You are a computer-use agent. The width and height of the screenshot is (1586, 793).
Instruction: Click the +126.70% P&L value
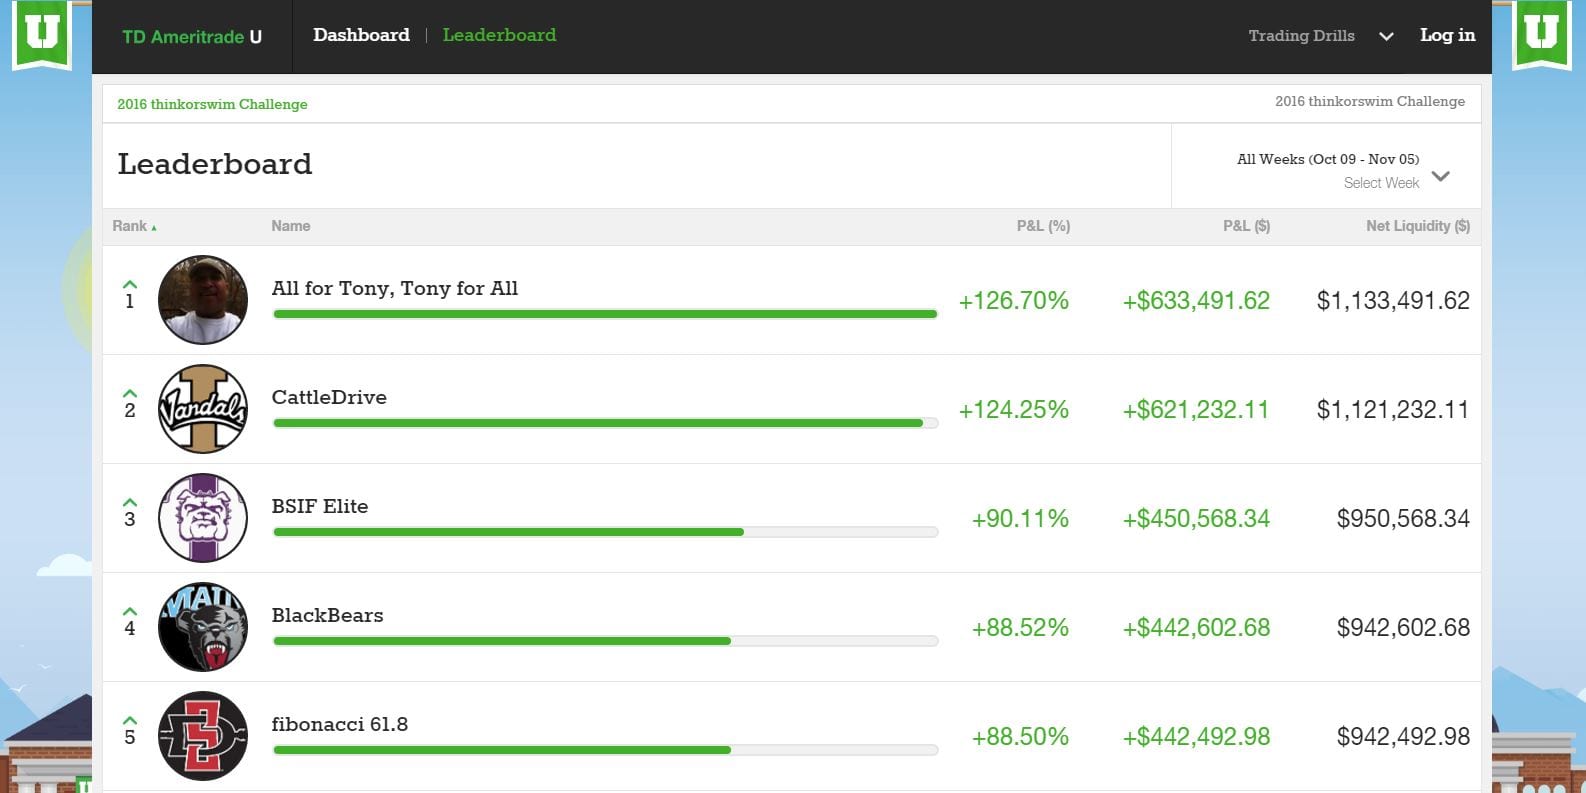[x=1014, y=300]
